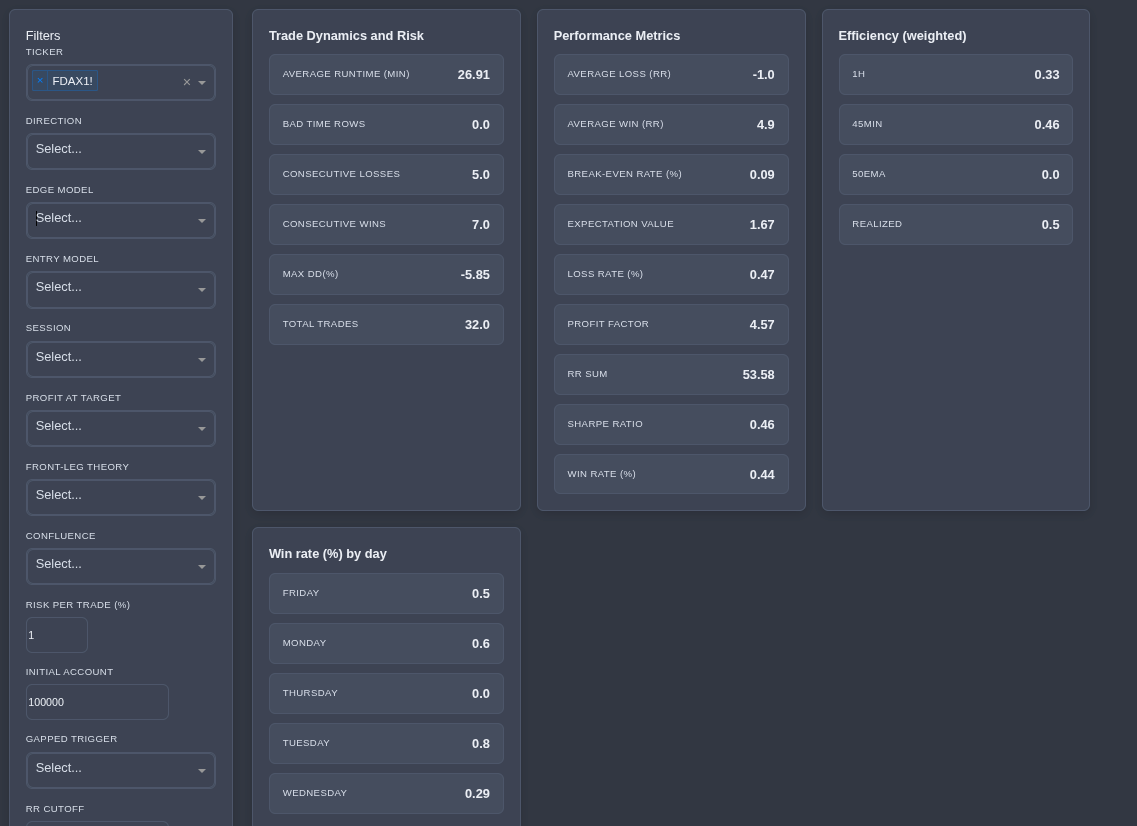Image resolution: width=1137 pixels, height=826 pixels.
Task: Click the Efficiency (weighted) header
Action: pos(902,35)
